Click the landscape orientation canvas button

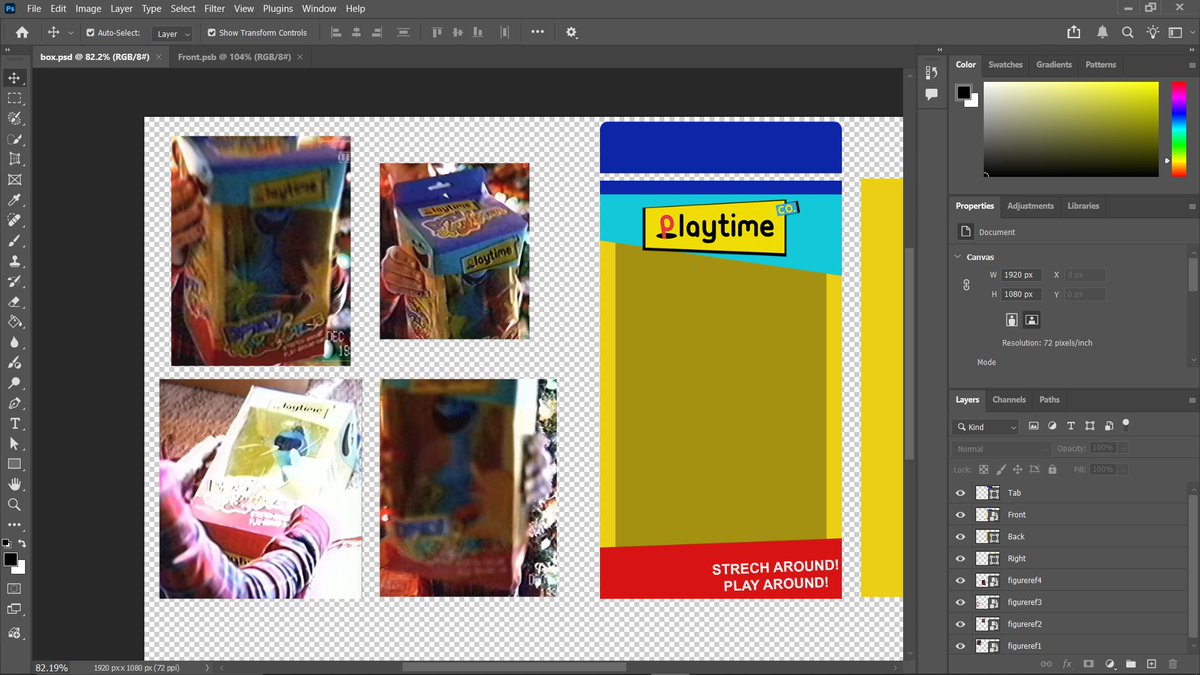[1032, 320]
